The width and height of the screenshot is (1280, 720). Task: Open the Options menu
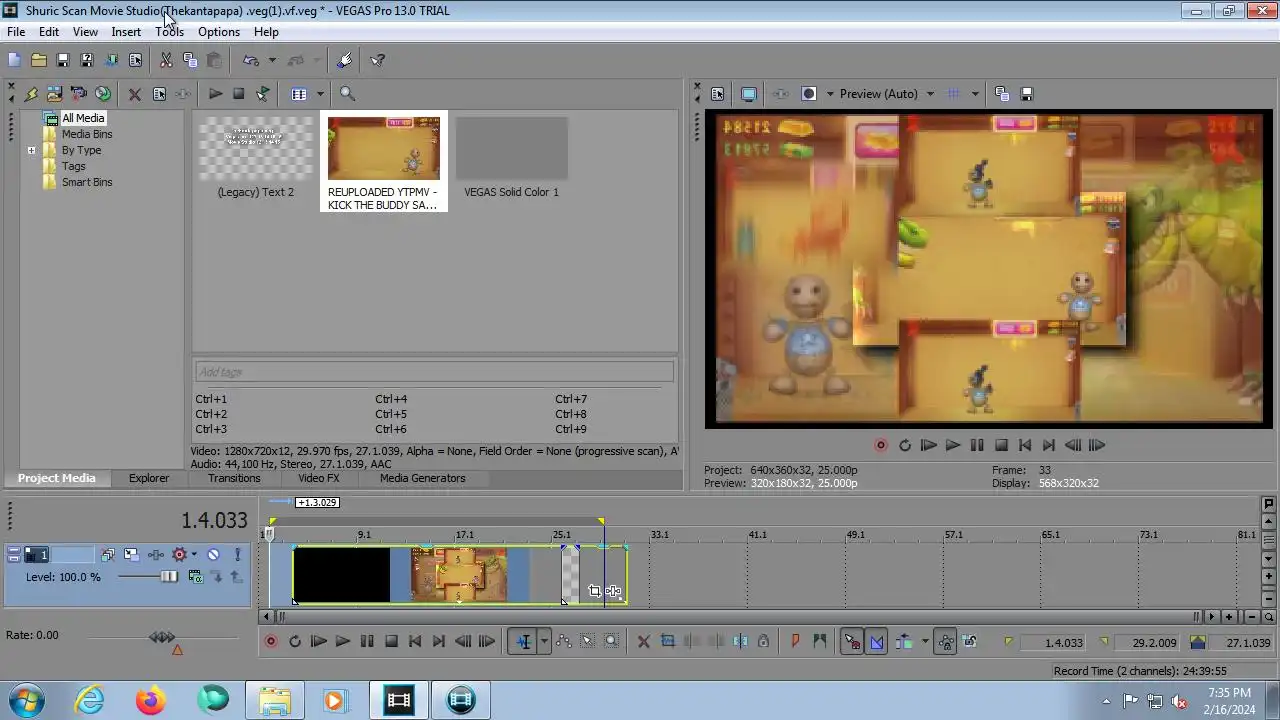(218, 32)
